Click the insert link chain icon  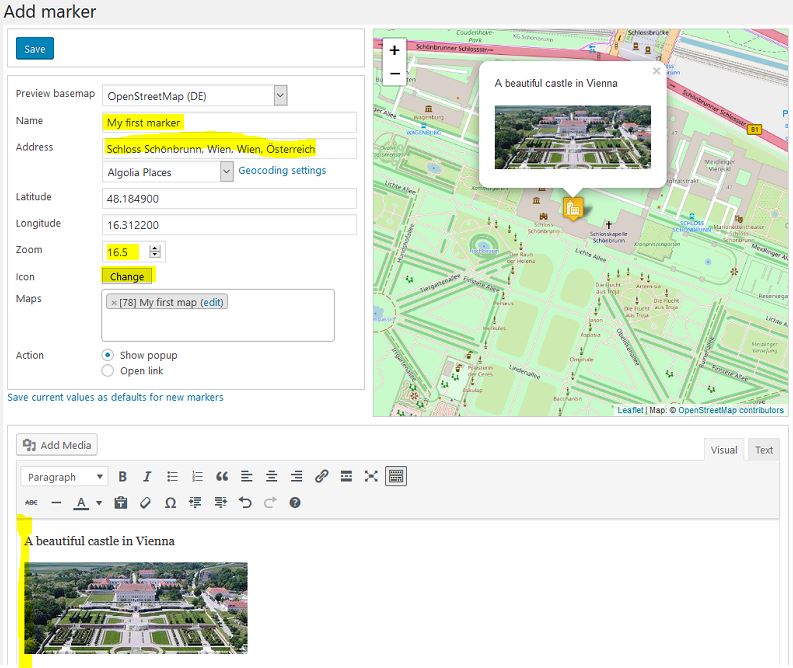(x=321, y=476)
